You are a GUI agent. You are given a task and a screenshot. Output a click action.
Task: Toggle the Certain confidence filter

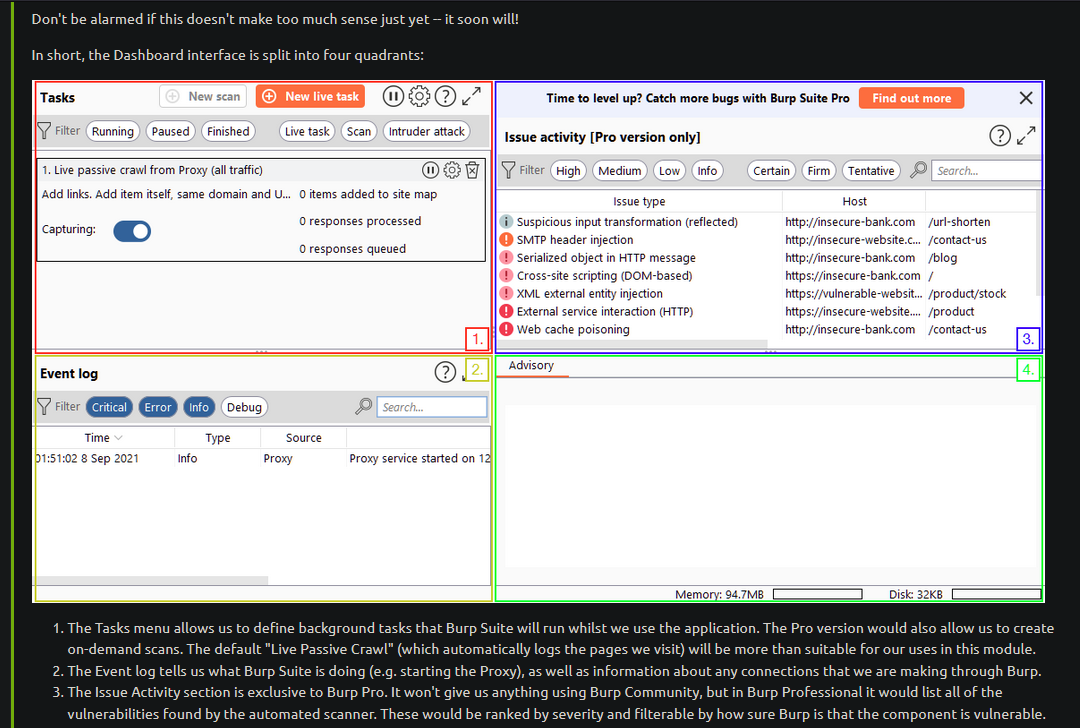click(x=771, y=171)
